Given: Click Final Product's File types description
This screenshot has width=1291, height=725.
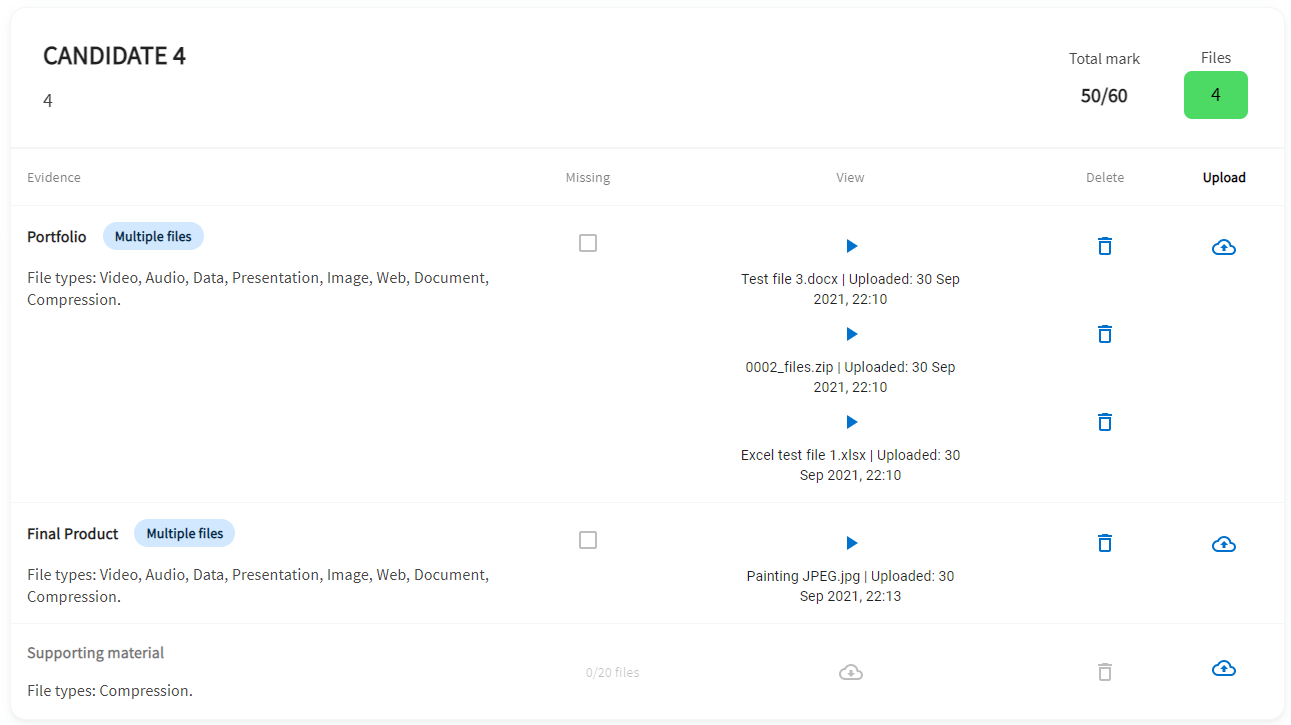Looking at the screenshot, I should point(258,586).
